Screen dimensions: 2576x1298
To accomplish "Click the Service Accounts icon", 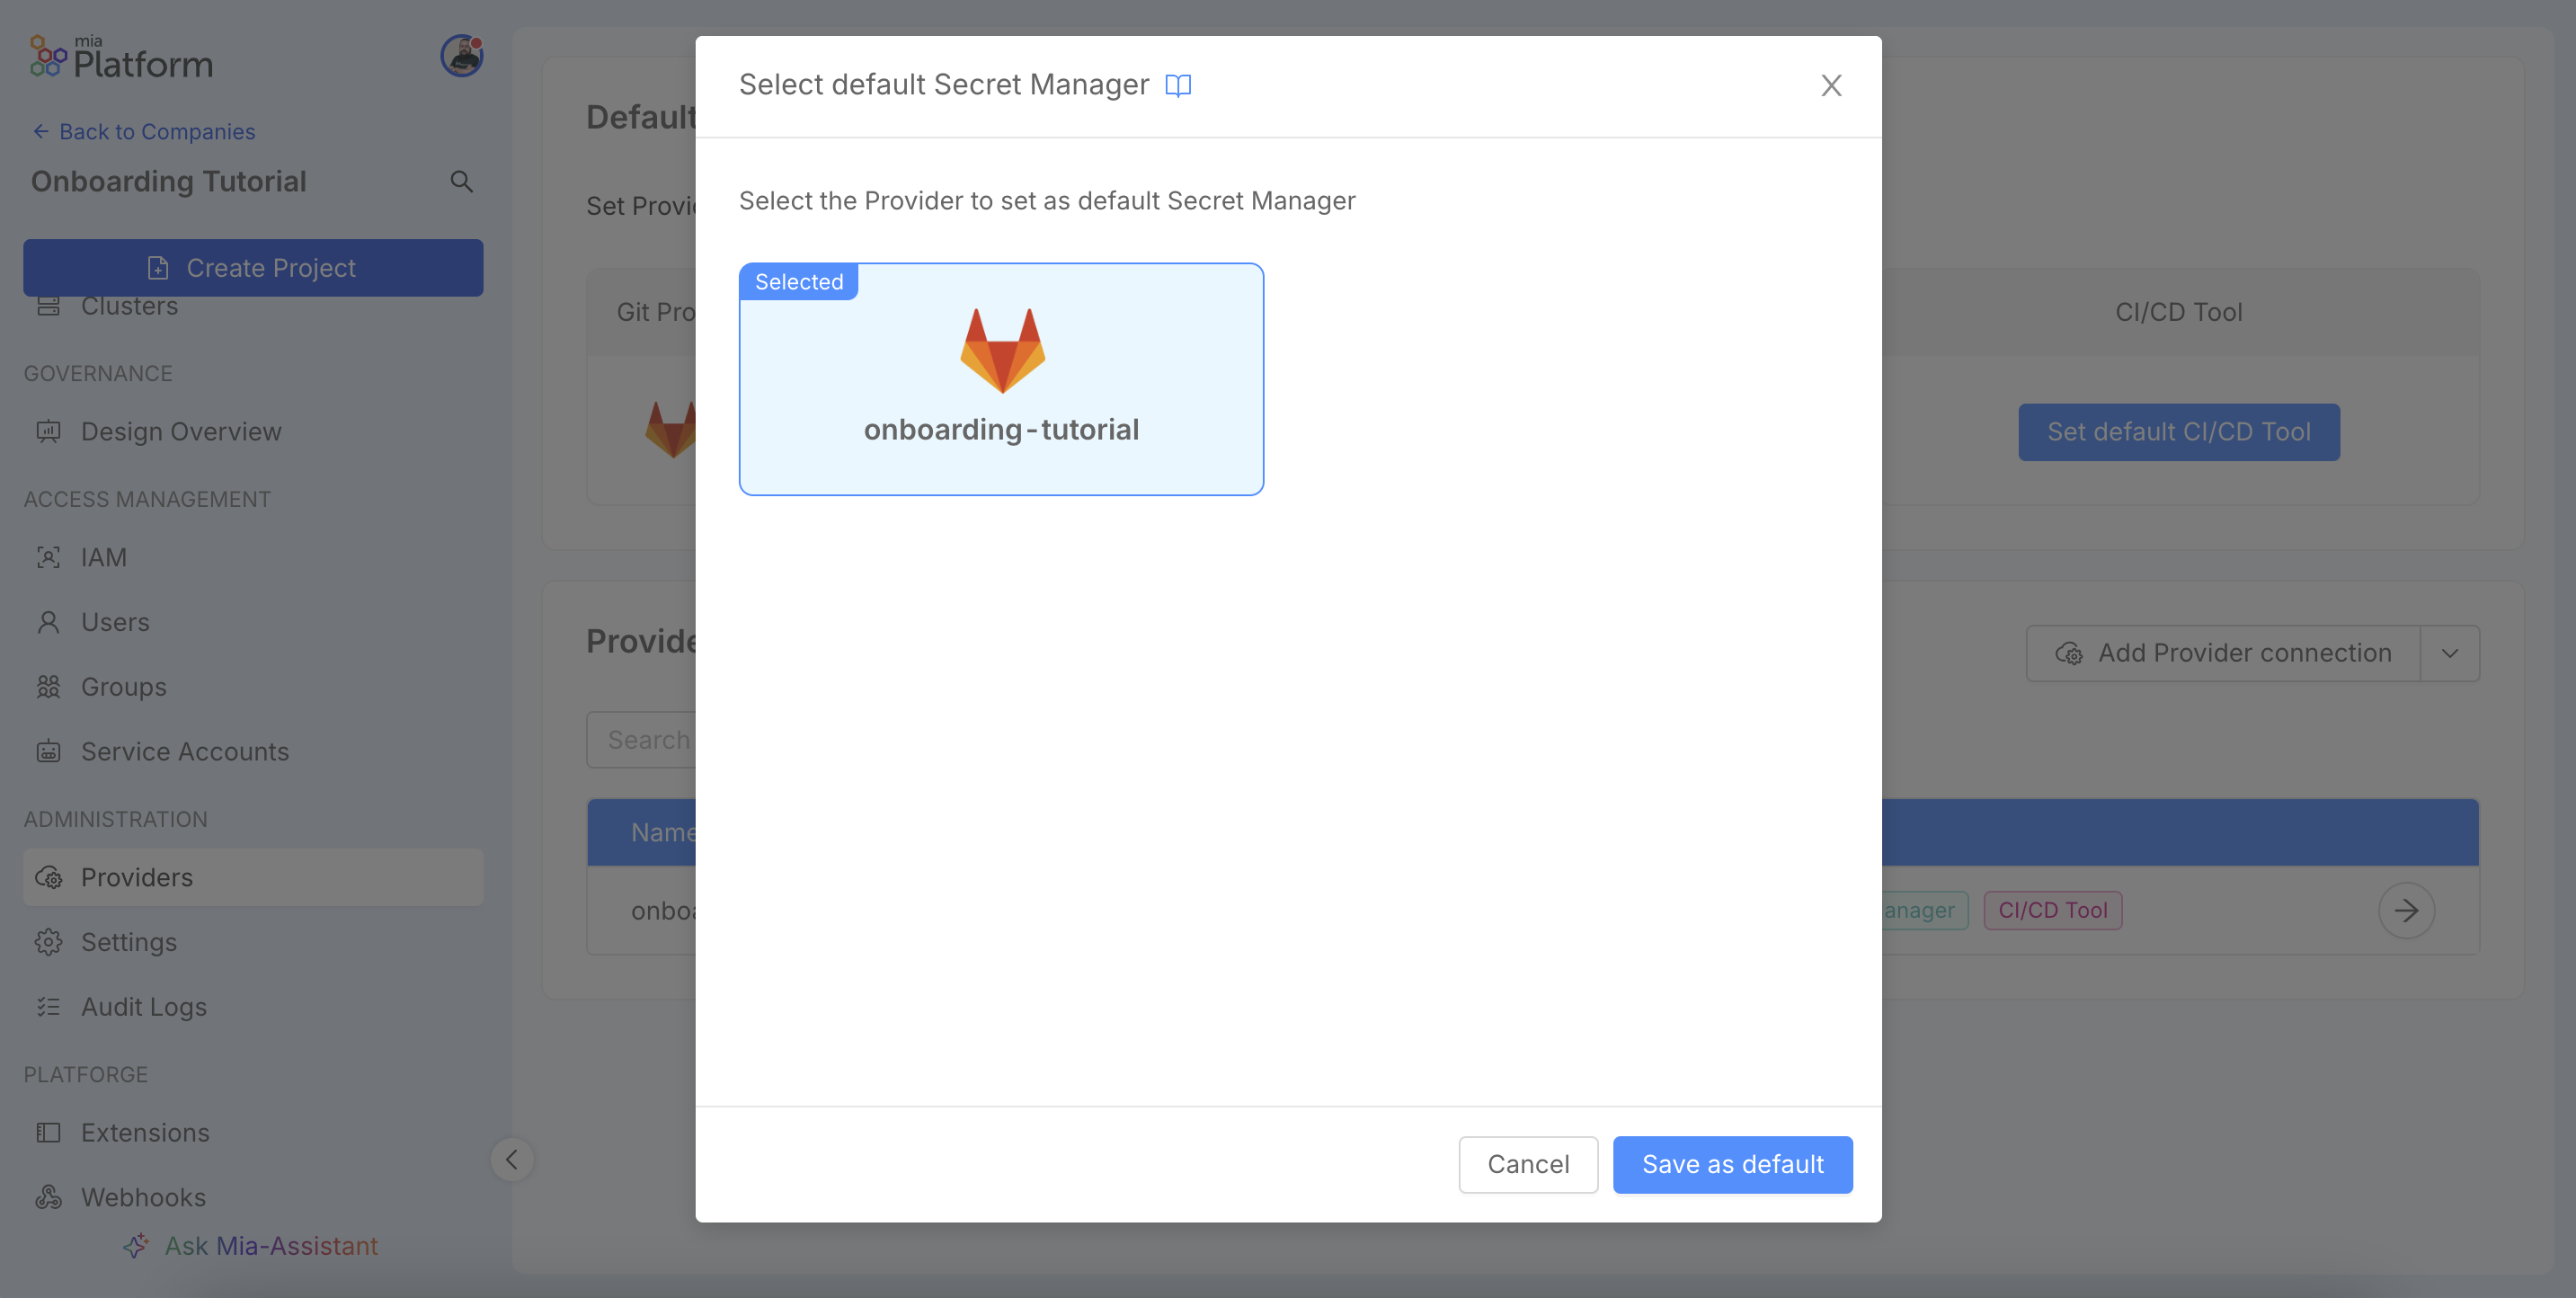I will point(48,751).
